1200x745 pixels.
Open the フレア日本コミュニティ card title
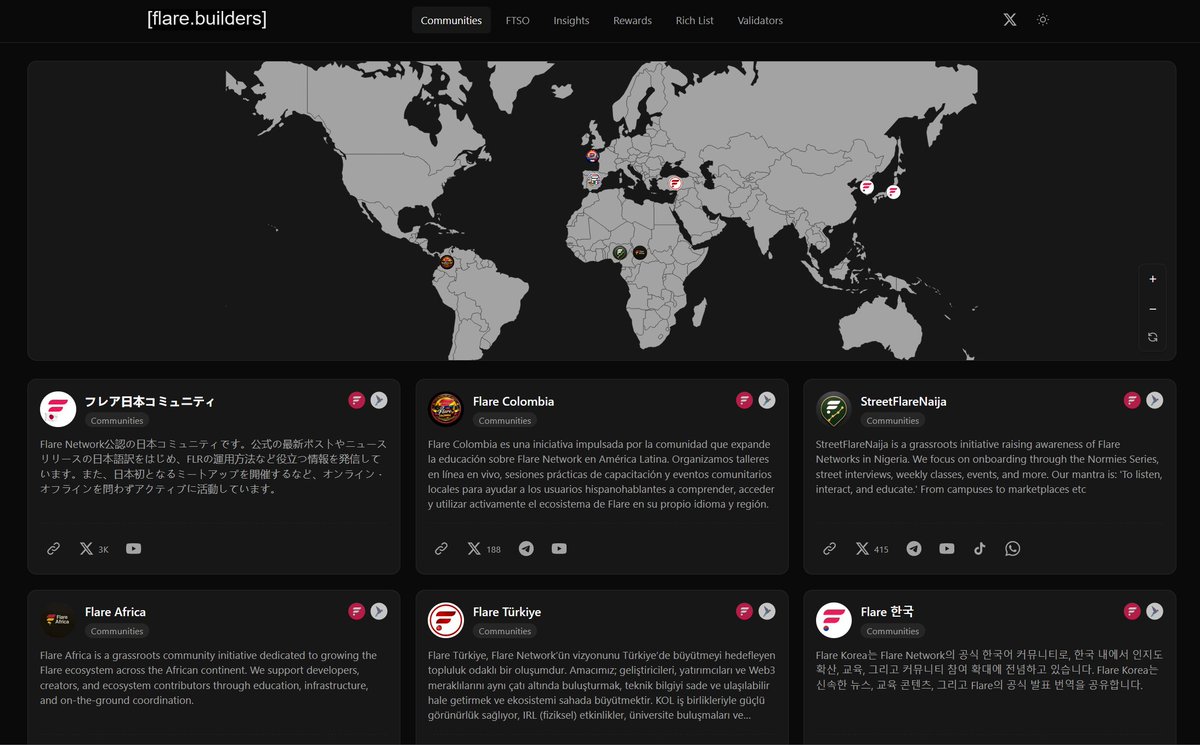150,401
